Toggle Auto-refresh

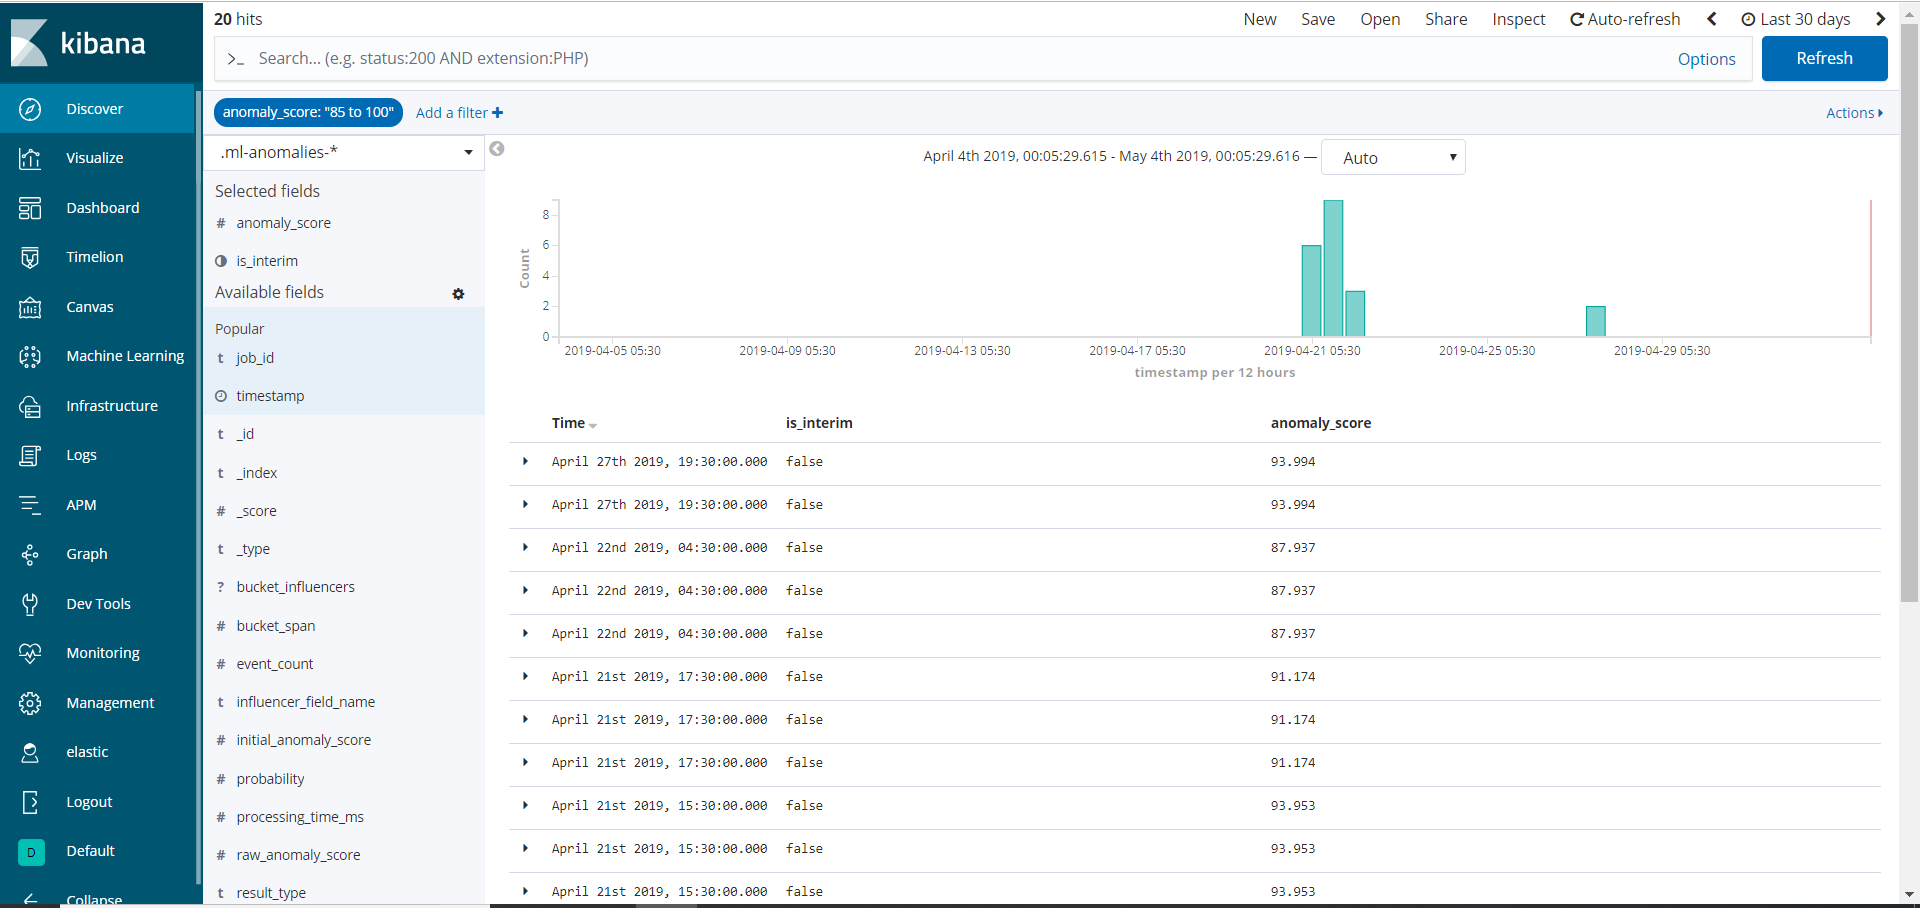1625,19
